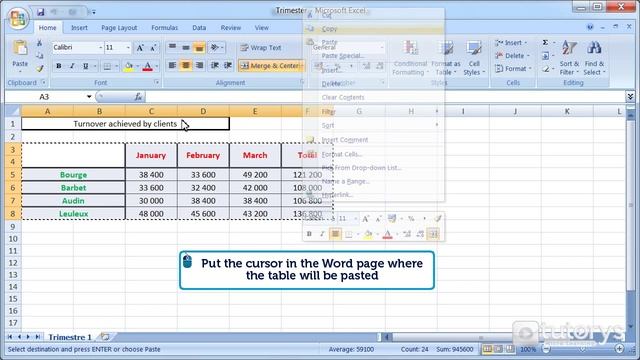Open Find & Select options
This screenshot has height=360, width=640.
pos(594,58)
